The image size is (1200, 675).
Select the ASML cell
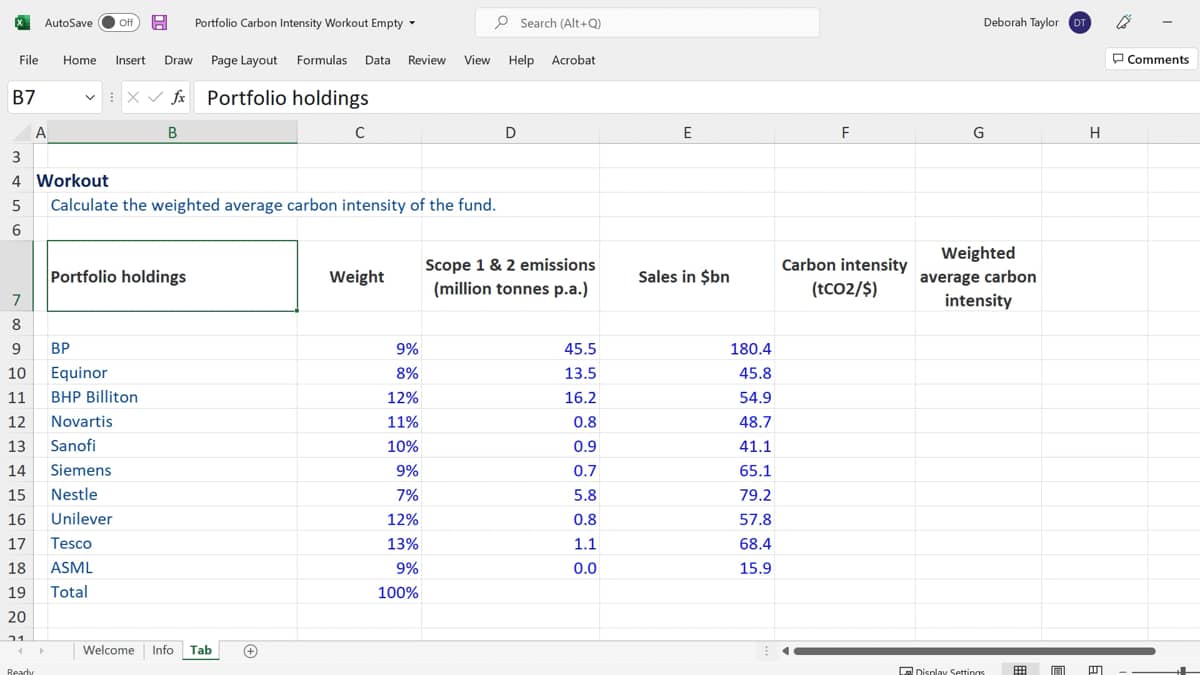[172, 568]
